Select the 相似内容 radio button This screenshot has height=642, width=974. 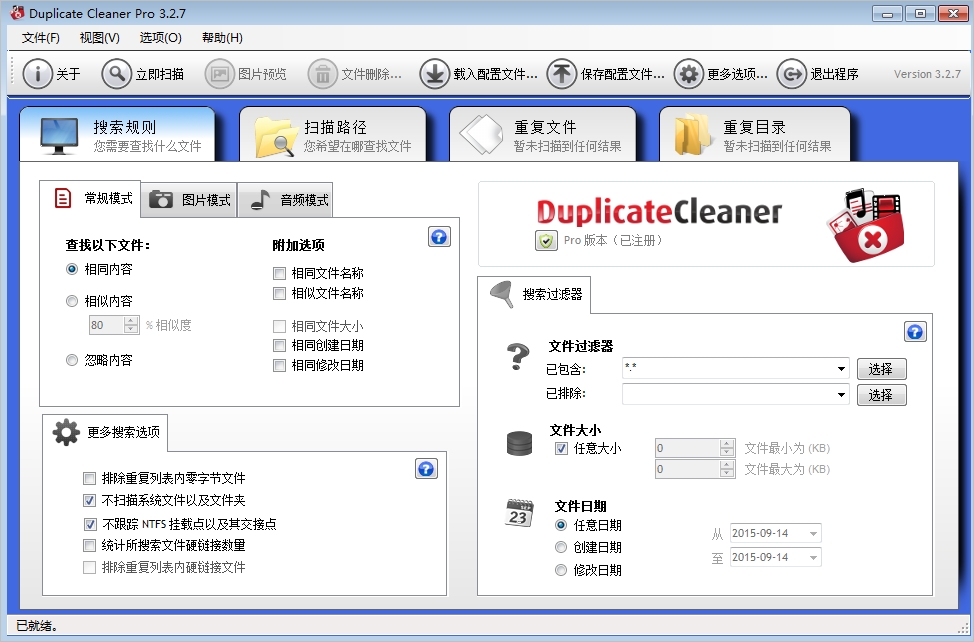[72, 301]
